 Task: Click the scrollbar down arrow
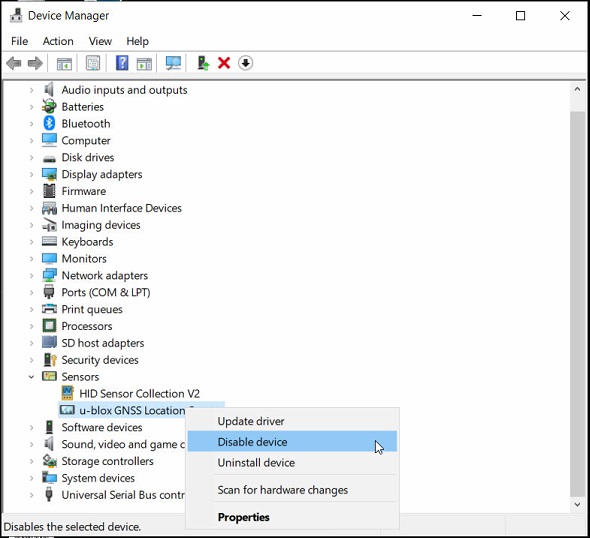(577, 505)
